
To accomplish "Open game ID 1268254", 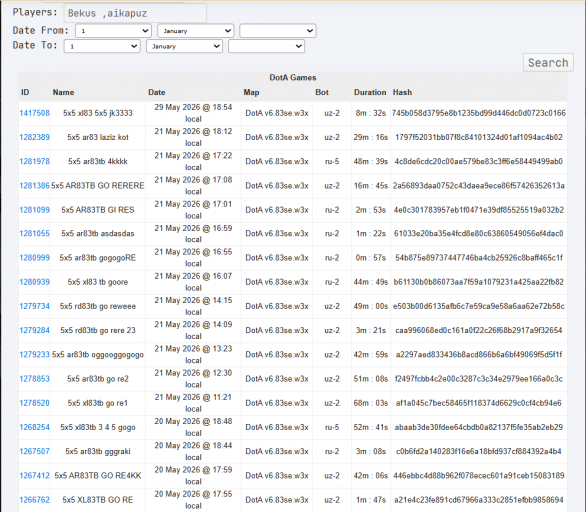I will click(34, 427).
